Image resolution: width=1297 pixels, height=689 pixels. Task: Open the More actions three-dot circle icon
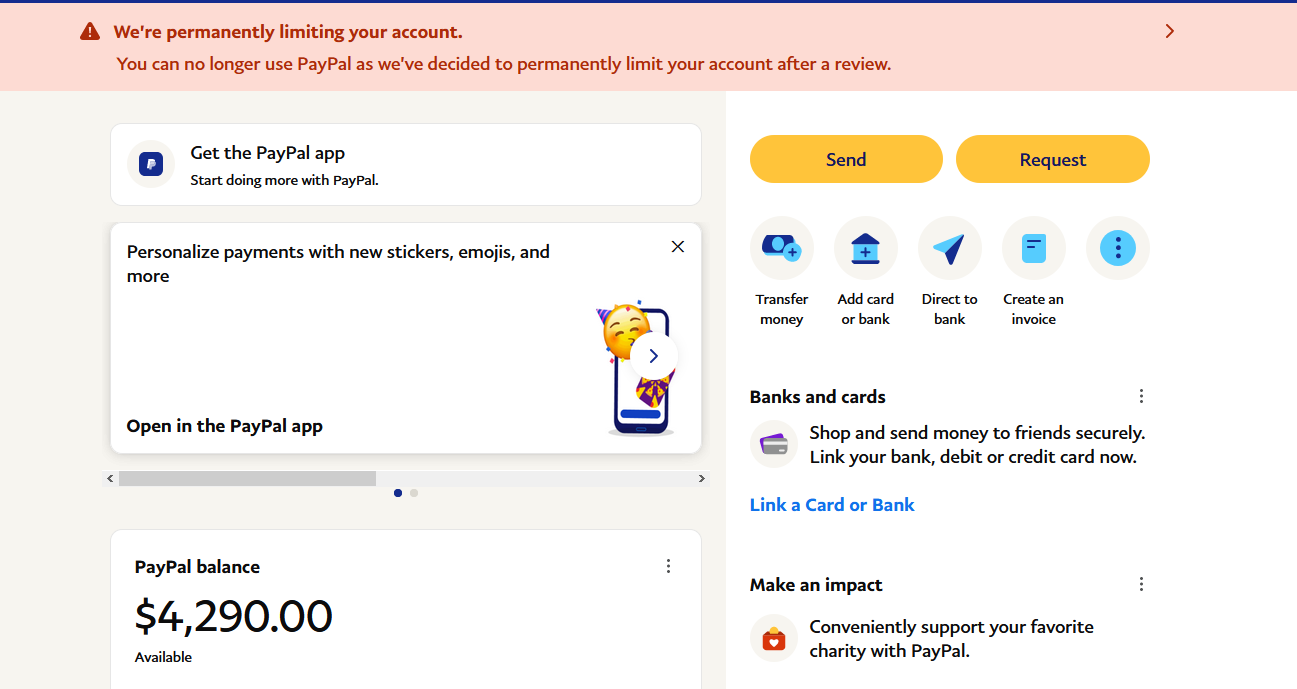point(1118,248)
